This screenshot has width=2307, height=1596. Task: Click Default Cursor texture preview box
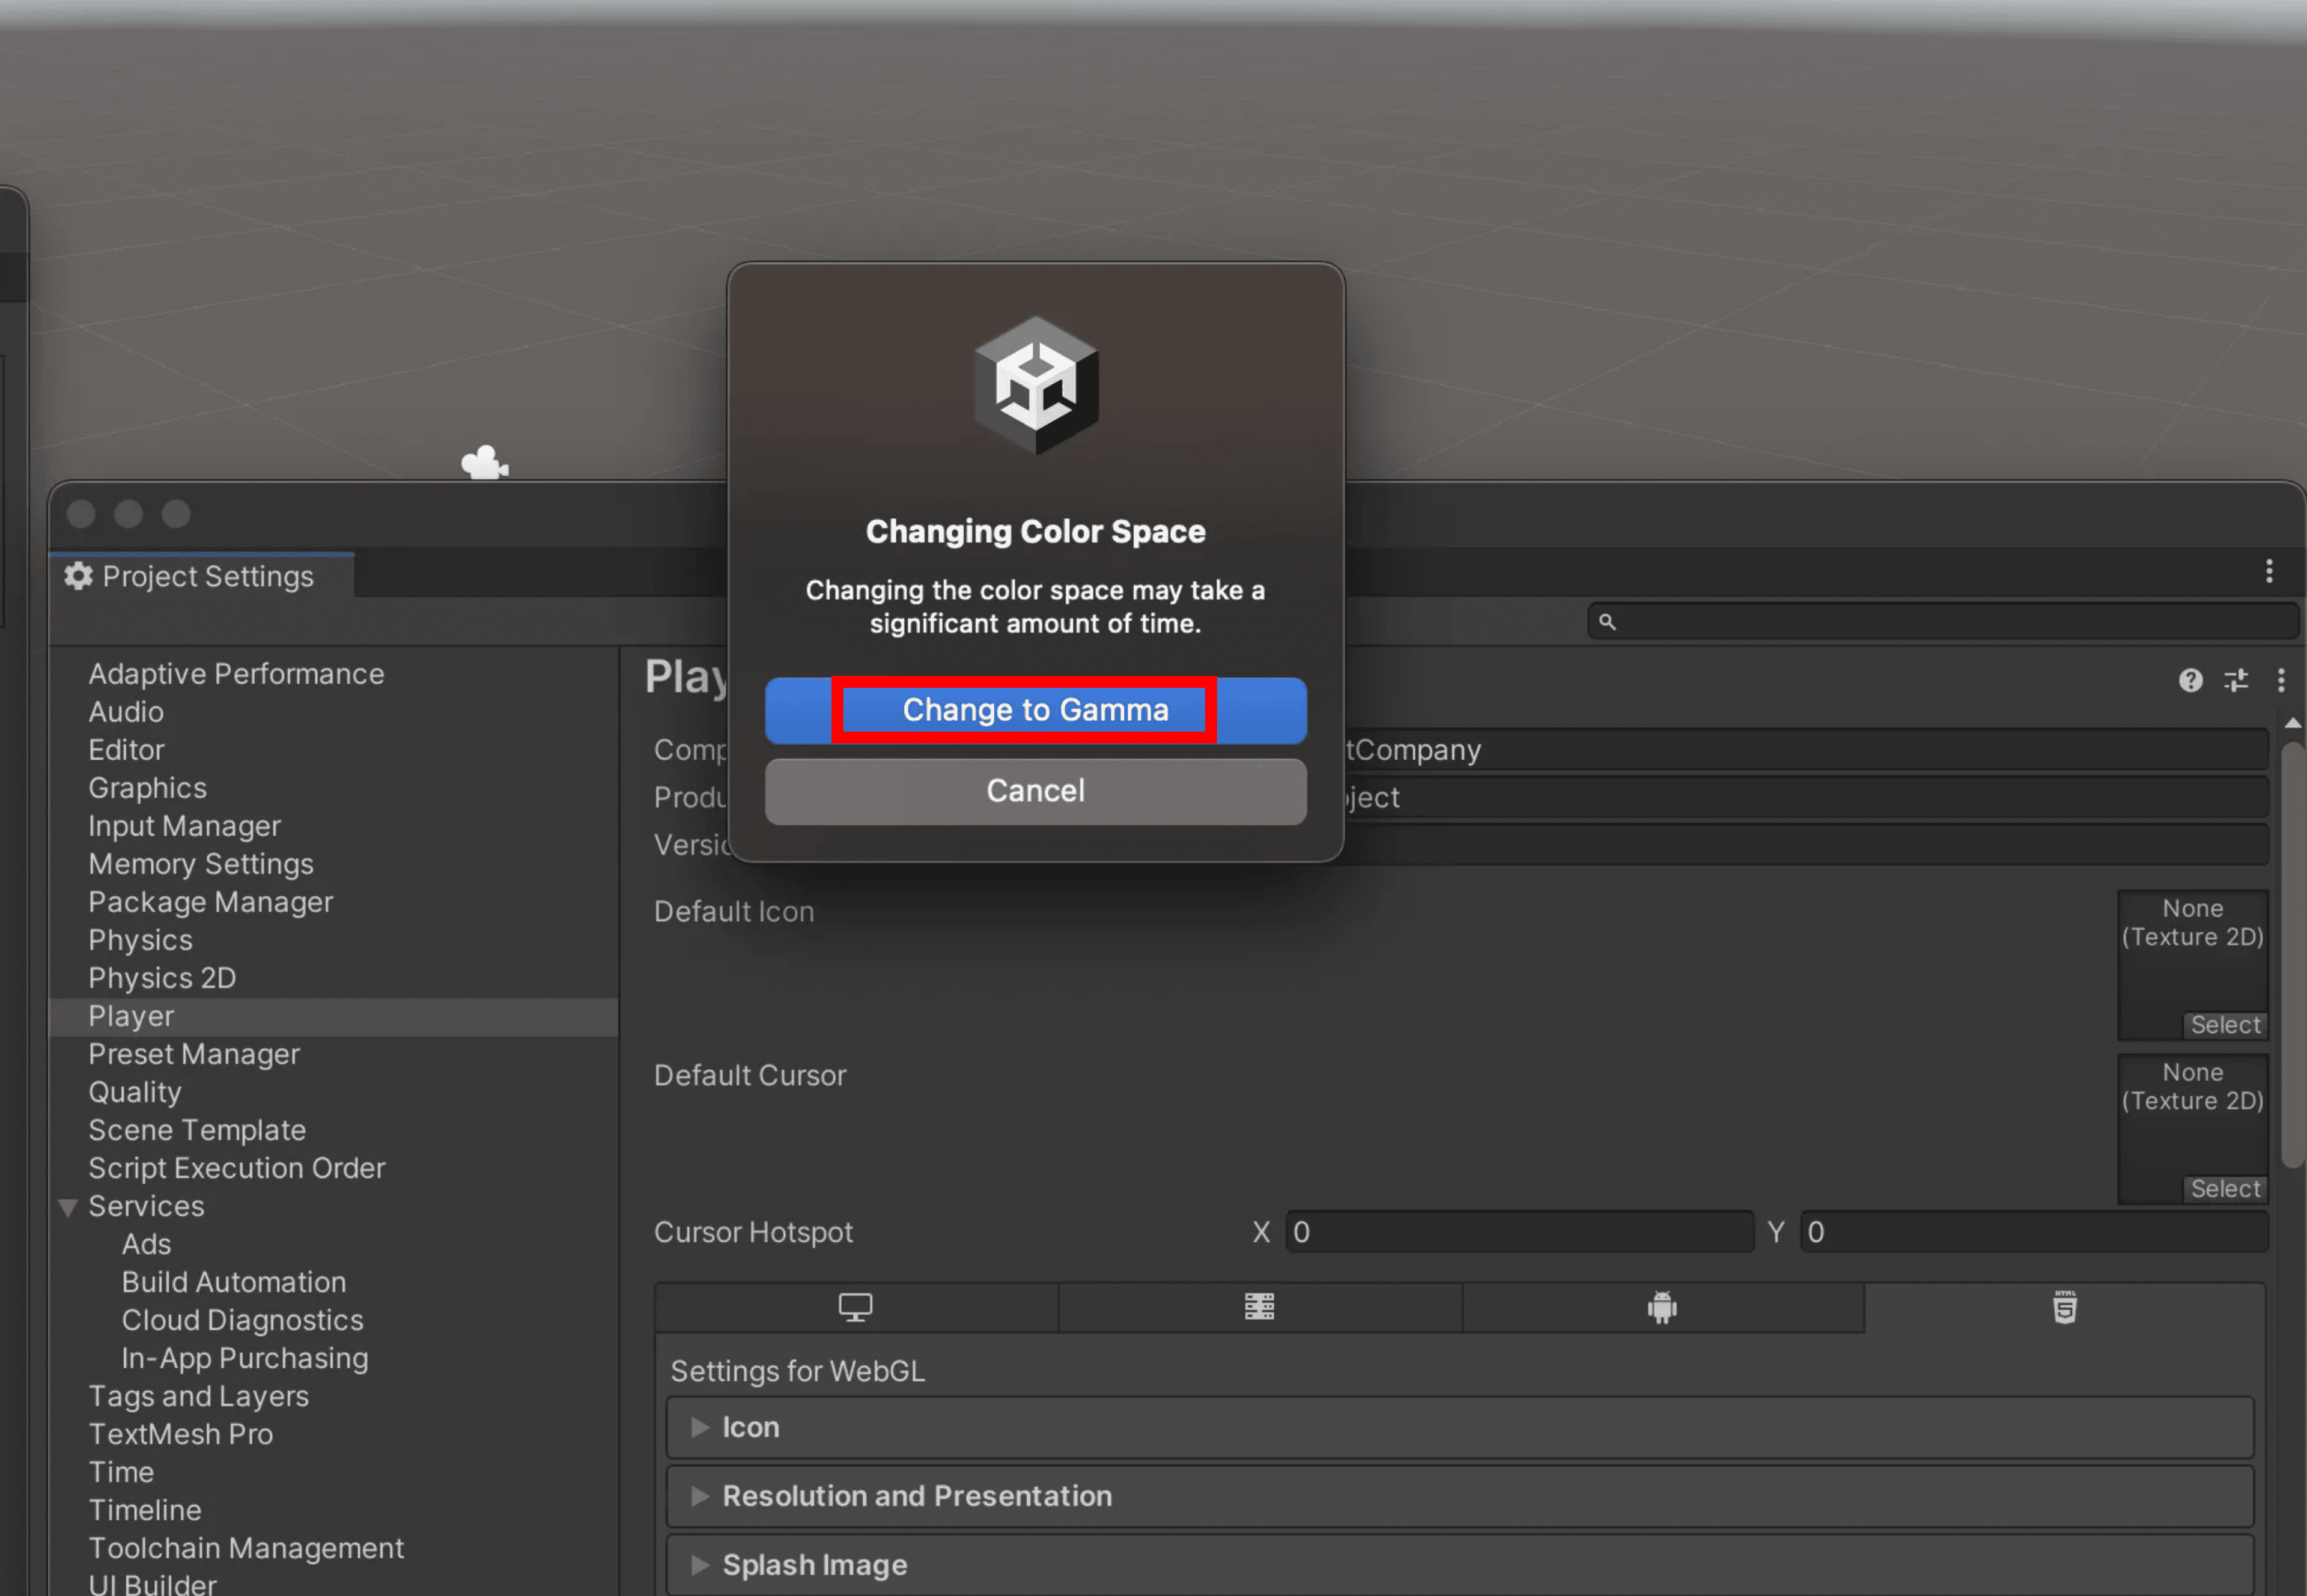pos(2192,1129)
